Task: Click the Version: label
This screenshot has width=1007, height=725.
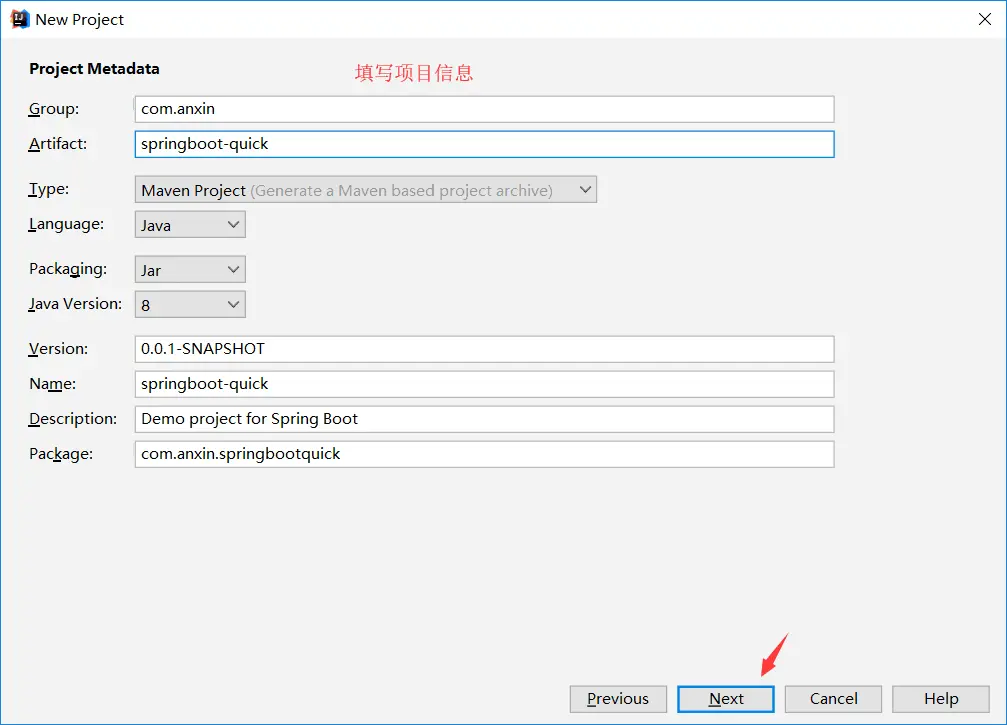Action: tap(58, 349)
